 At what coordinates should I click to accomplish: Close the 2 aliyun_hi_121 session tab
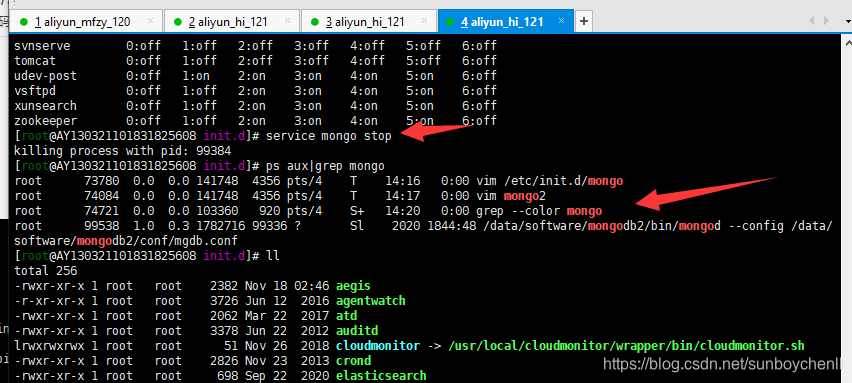pos(288,21)
